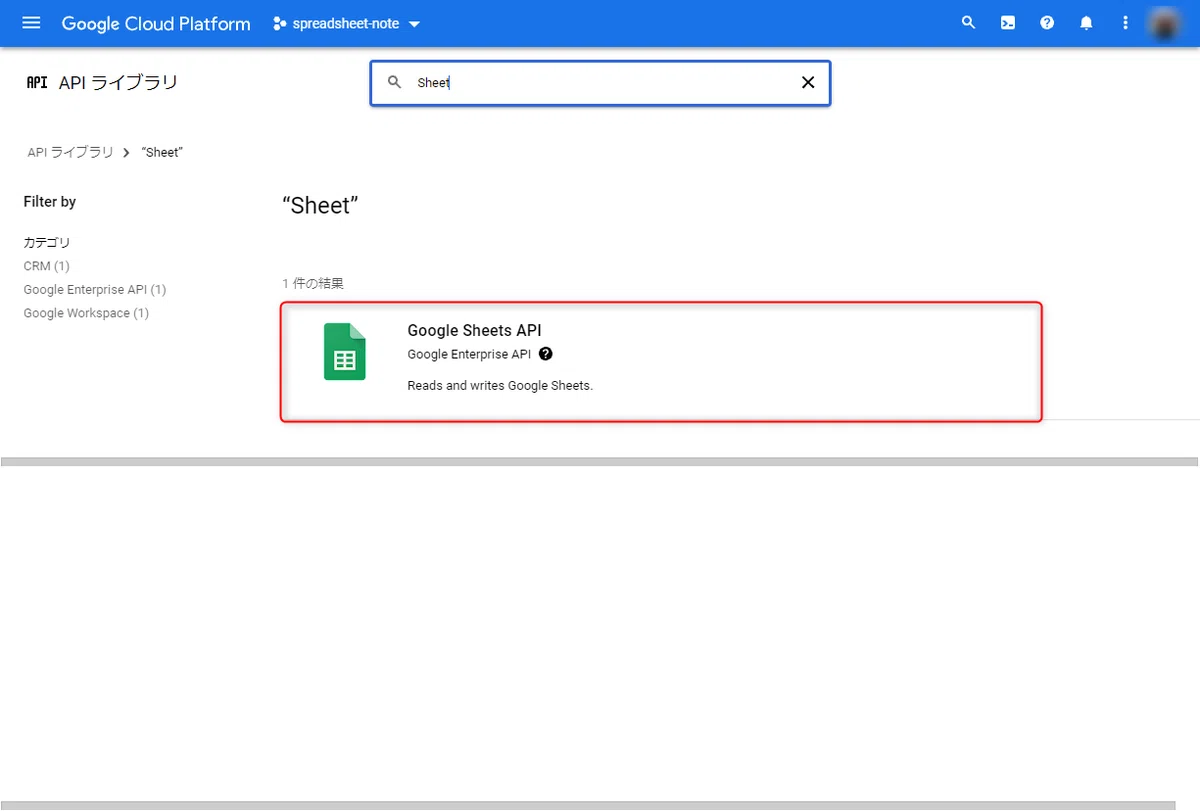Filter by CRM (1) category
Screen dimensions: 1200x811
pos(47,266)
